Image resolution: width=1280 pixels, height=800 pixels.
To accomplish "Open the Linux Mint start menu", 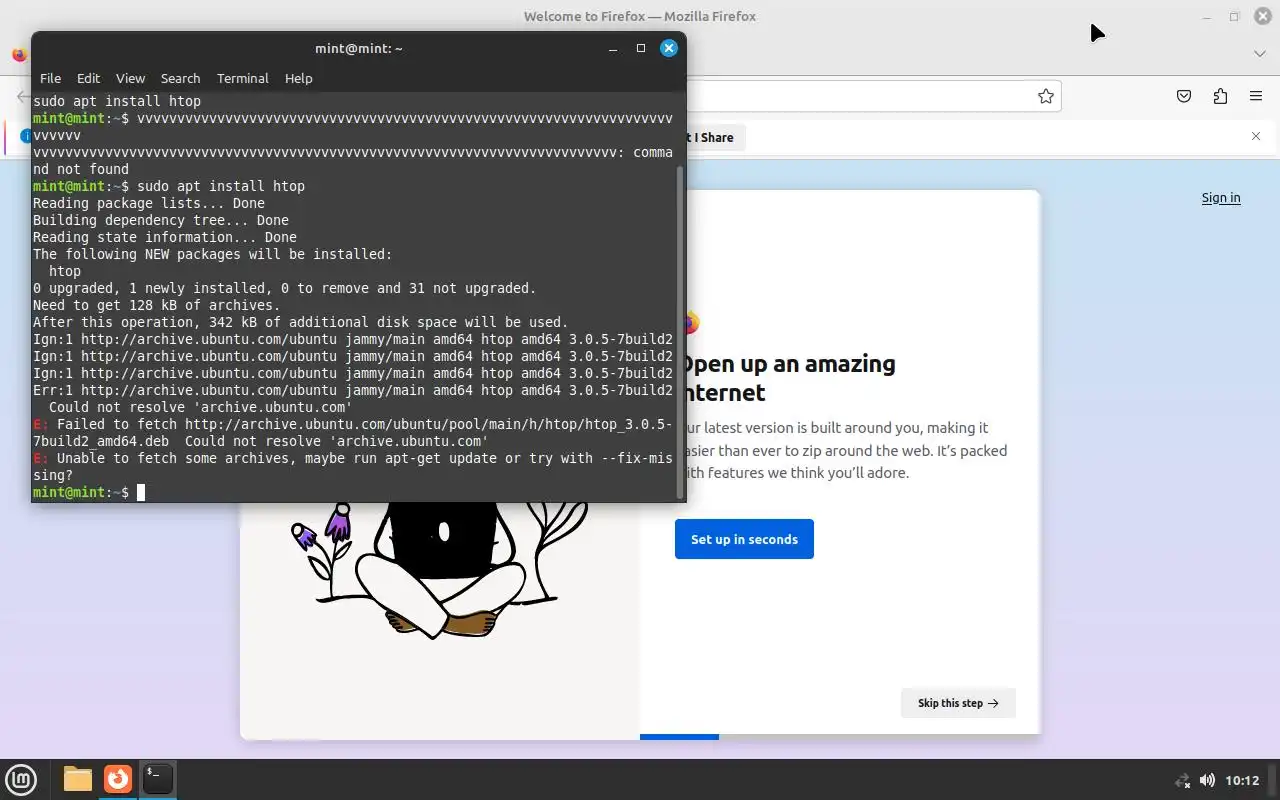I will pos(21,779).
